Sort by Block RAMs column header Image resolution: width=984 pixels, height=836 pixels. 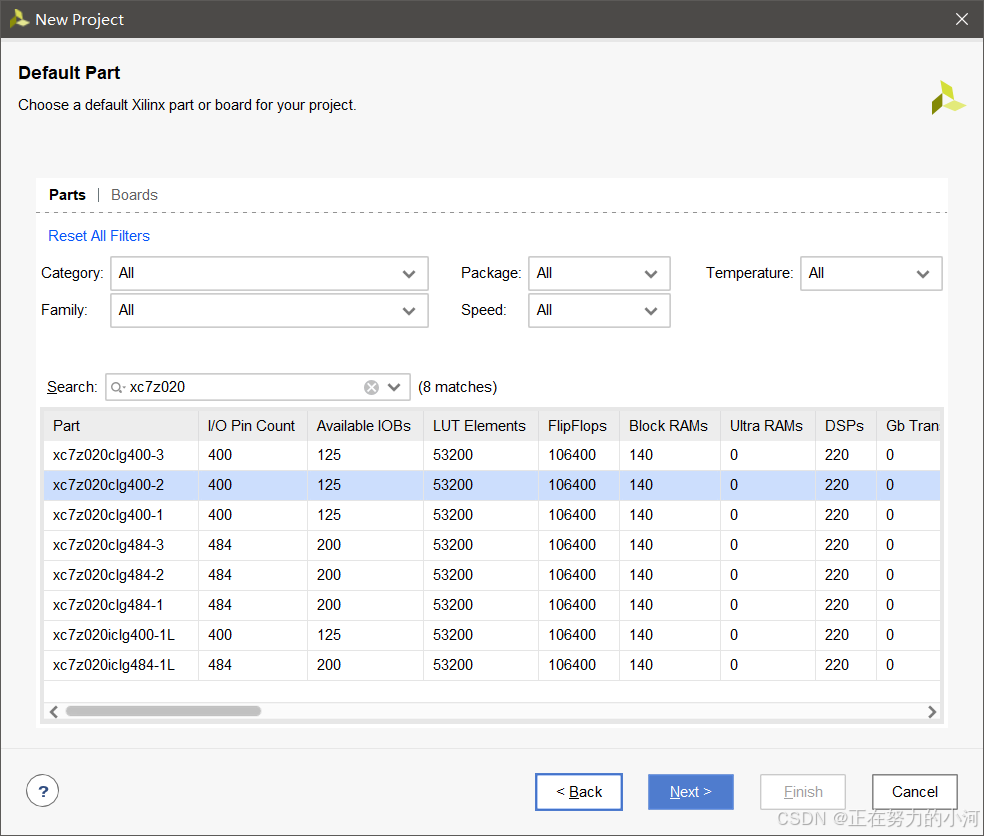(670, 426)
